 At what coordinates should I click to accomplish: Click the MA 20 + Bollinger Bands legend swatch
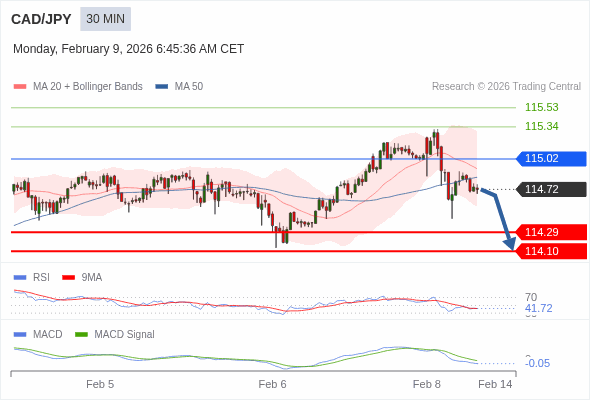click(20, 87)
